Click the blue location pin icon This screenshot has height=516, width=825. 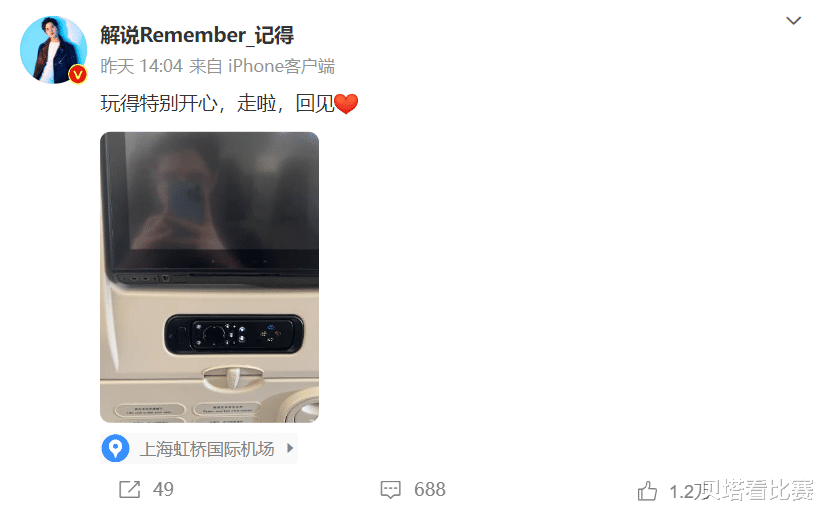[115, 449]
